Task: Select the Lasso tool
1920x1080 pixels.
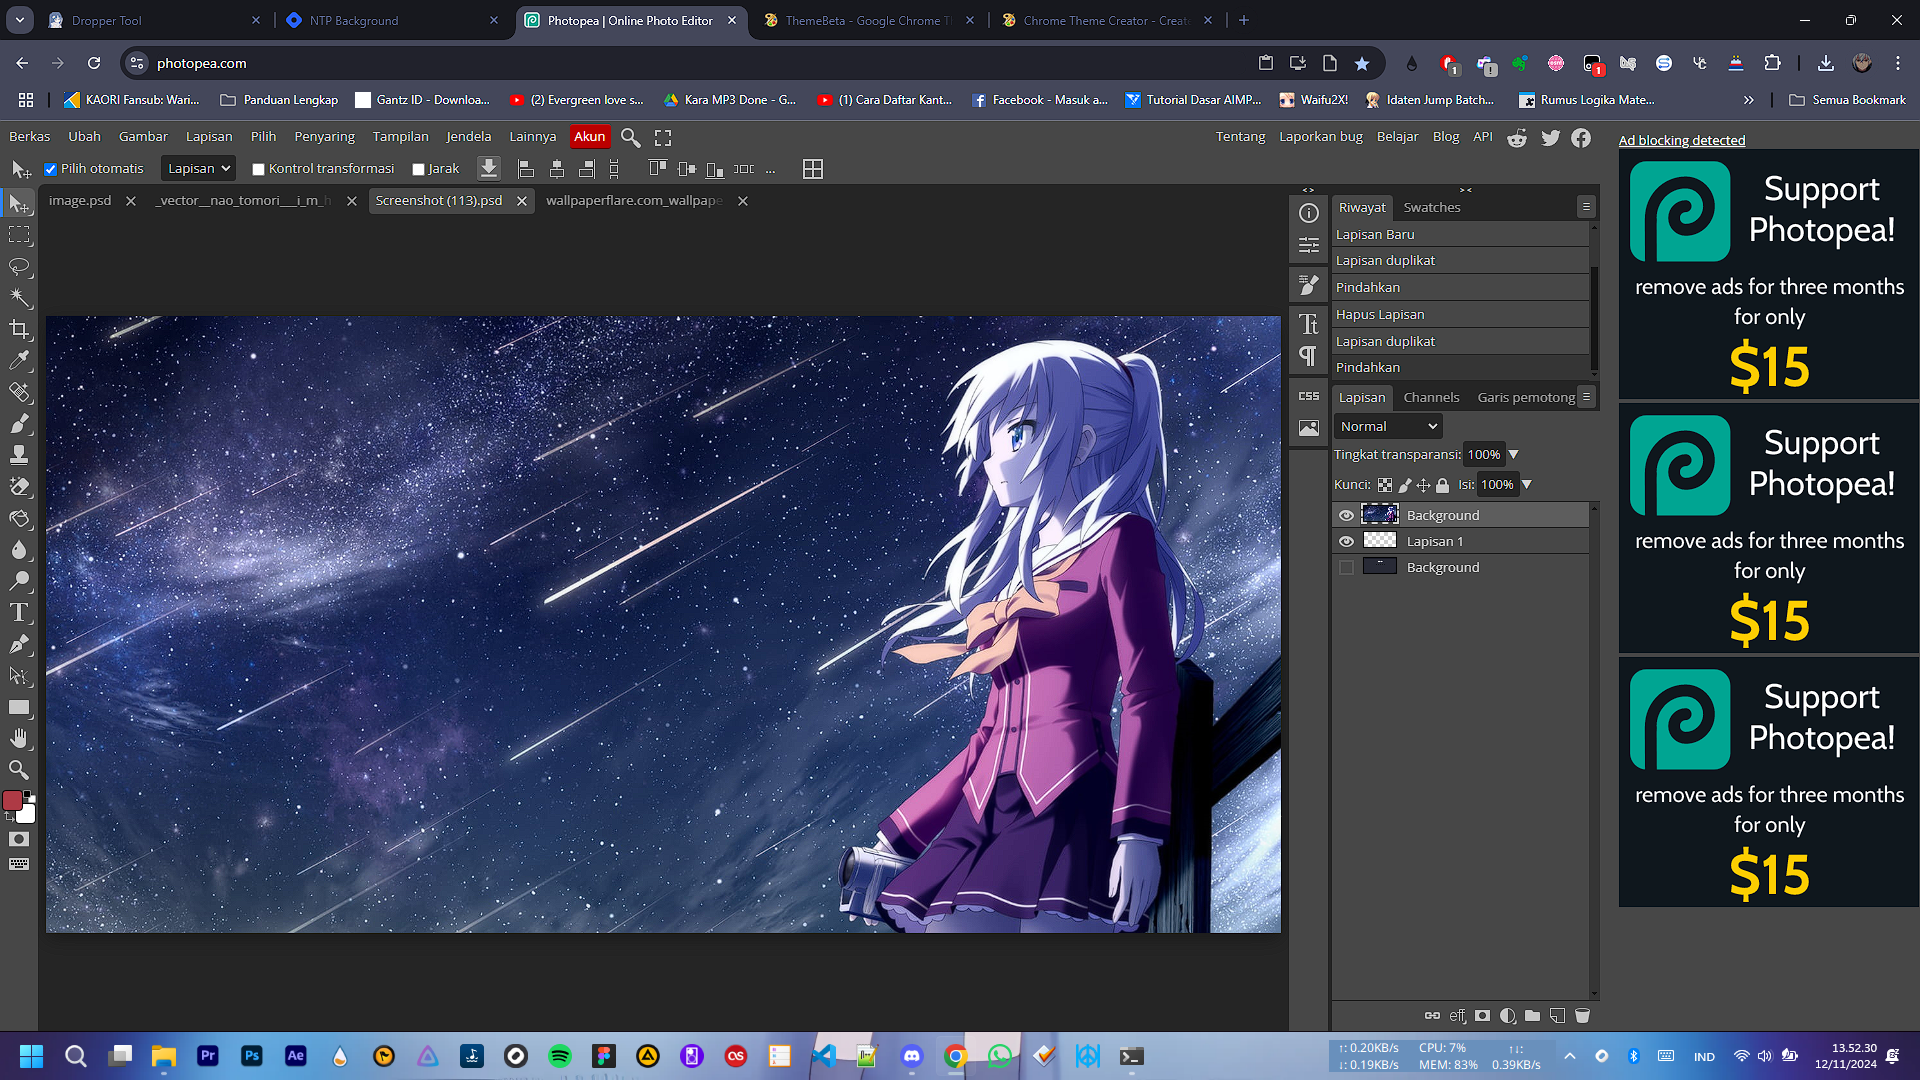Action: point(19,266)
